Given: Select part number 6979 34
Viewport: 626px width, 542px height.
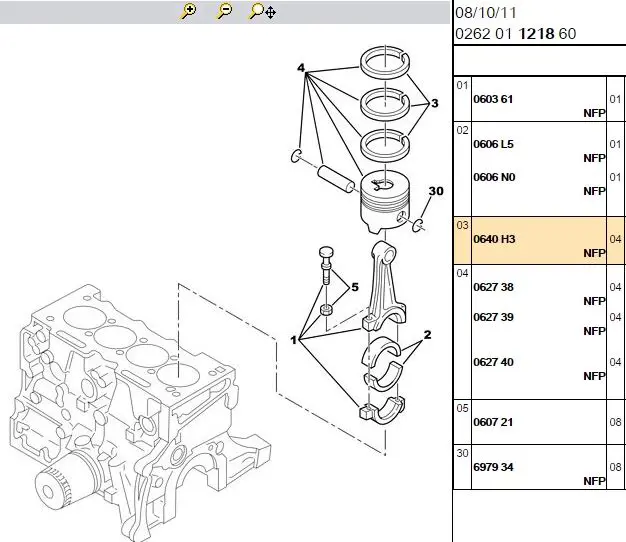Looking at the screenshot, I should point(493,467).
